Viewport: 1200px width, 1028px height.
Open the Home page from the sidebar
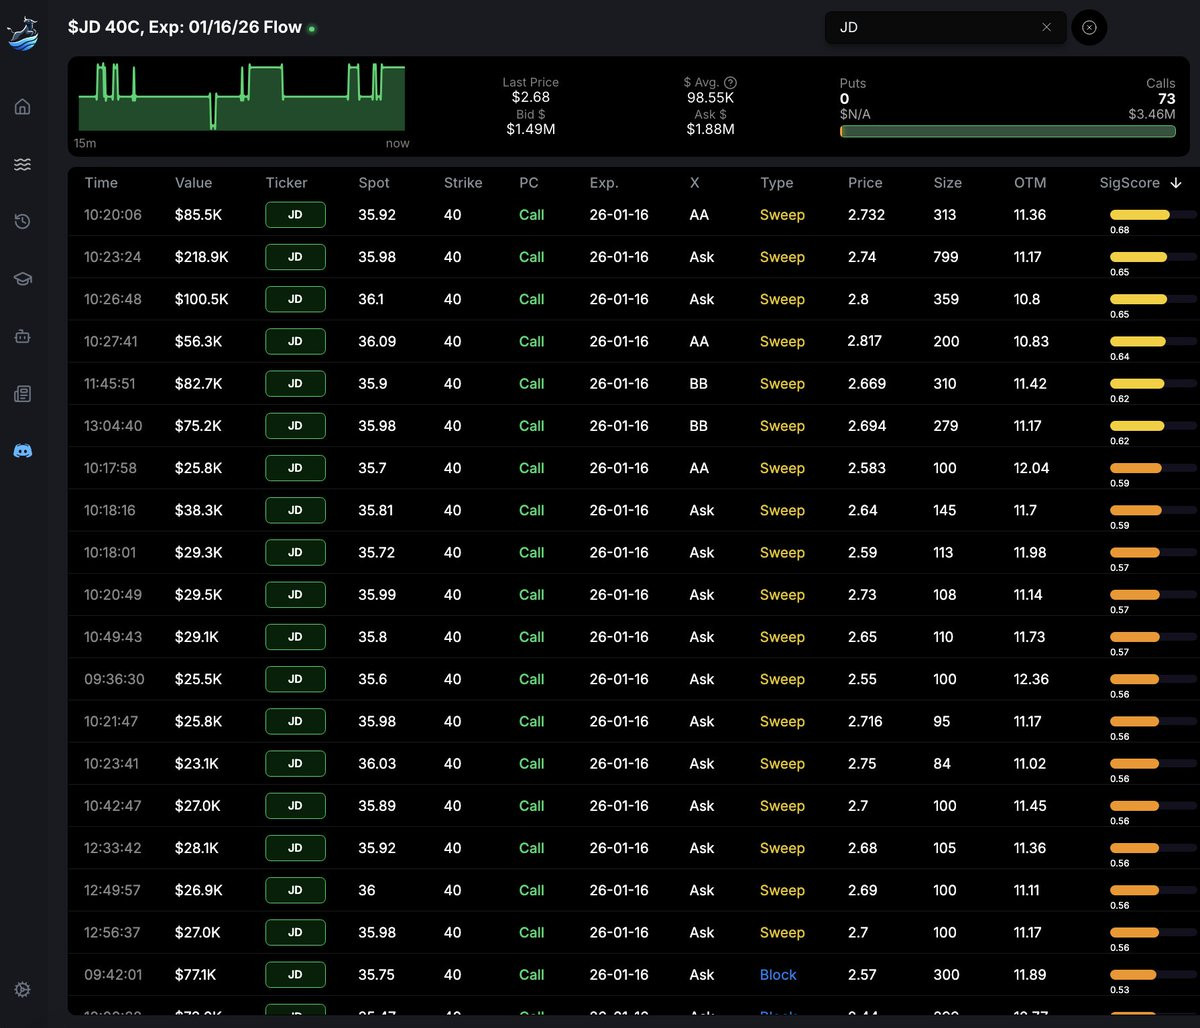22,107
